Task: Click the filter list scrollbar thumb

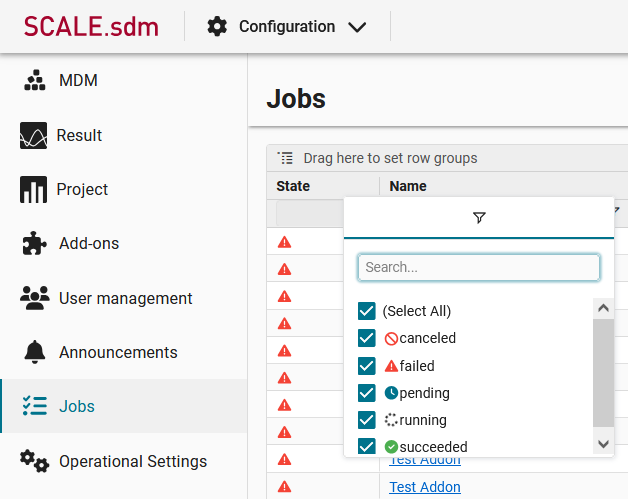Action: click(x=603, y=373)
